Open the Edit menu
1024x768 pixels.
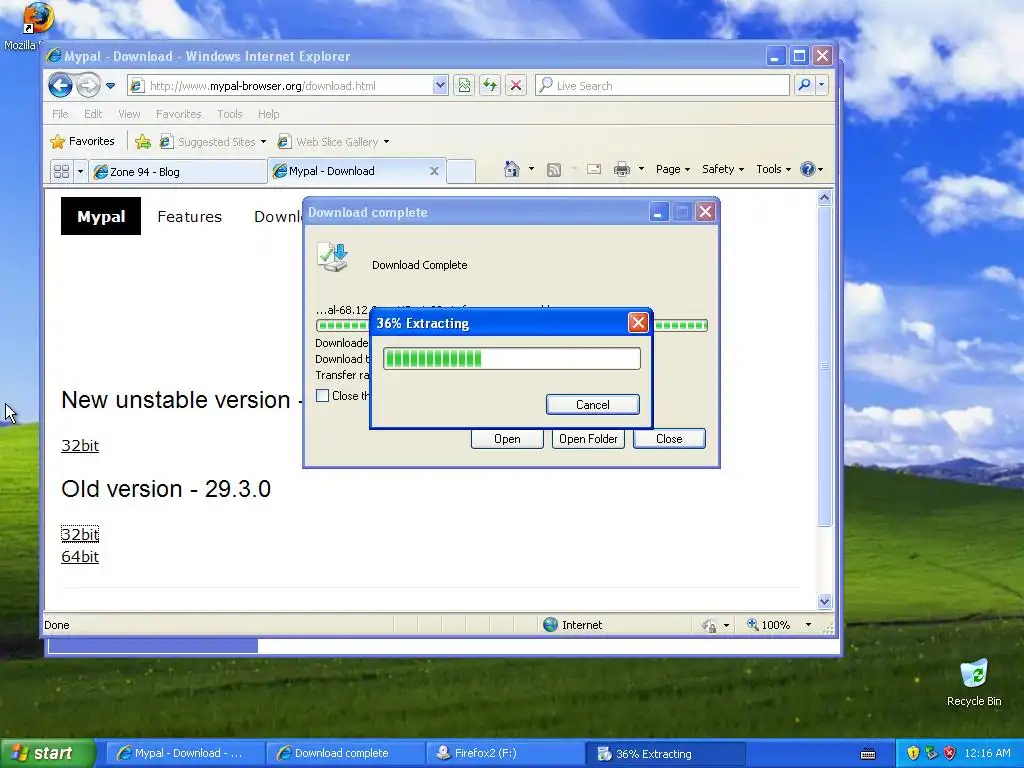pos(93,114)
